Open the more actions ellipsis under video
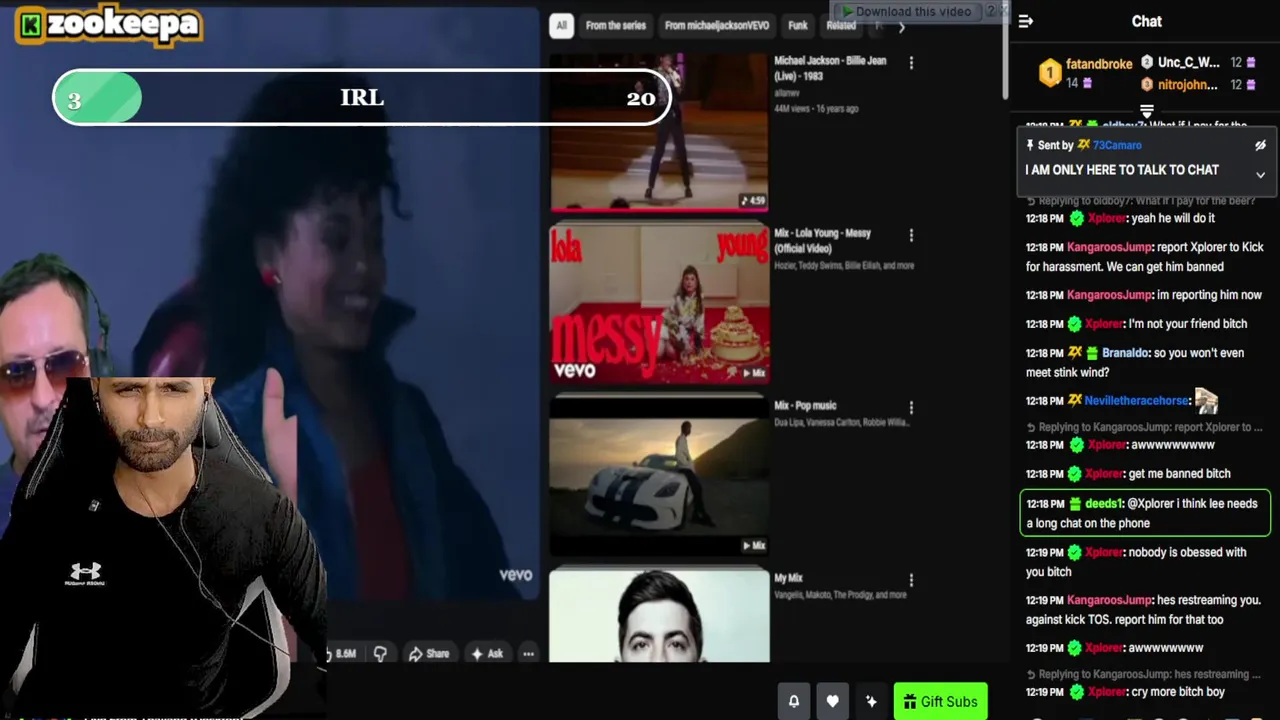 click(528, 654)
